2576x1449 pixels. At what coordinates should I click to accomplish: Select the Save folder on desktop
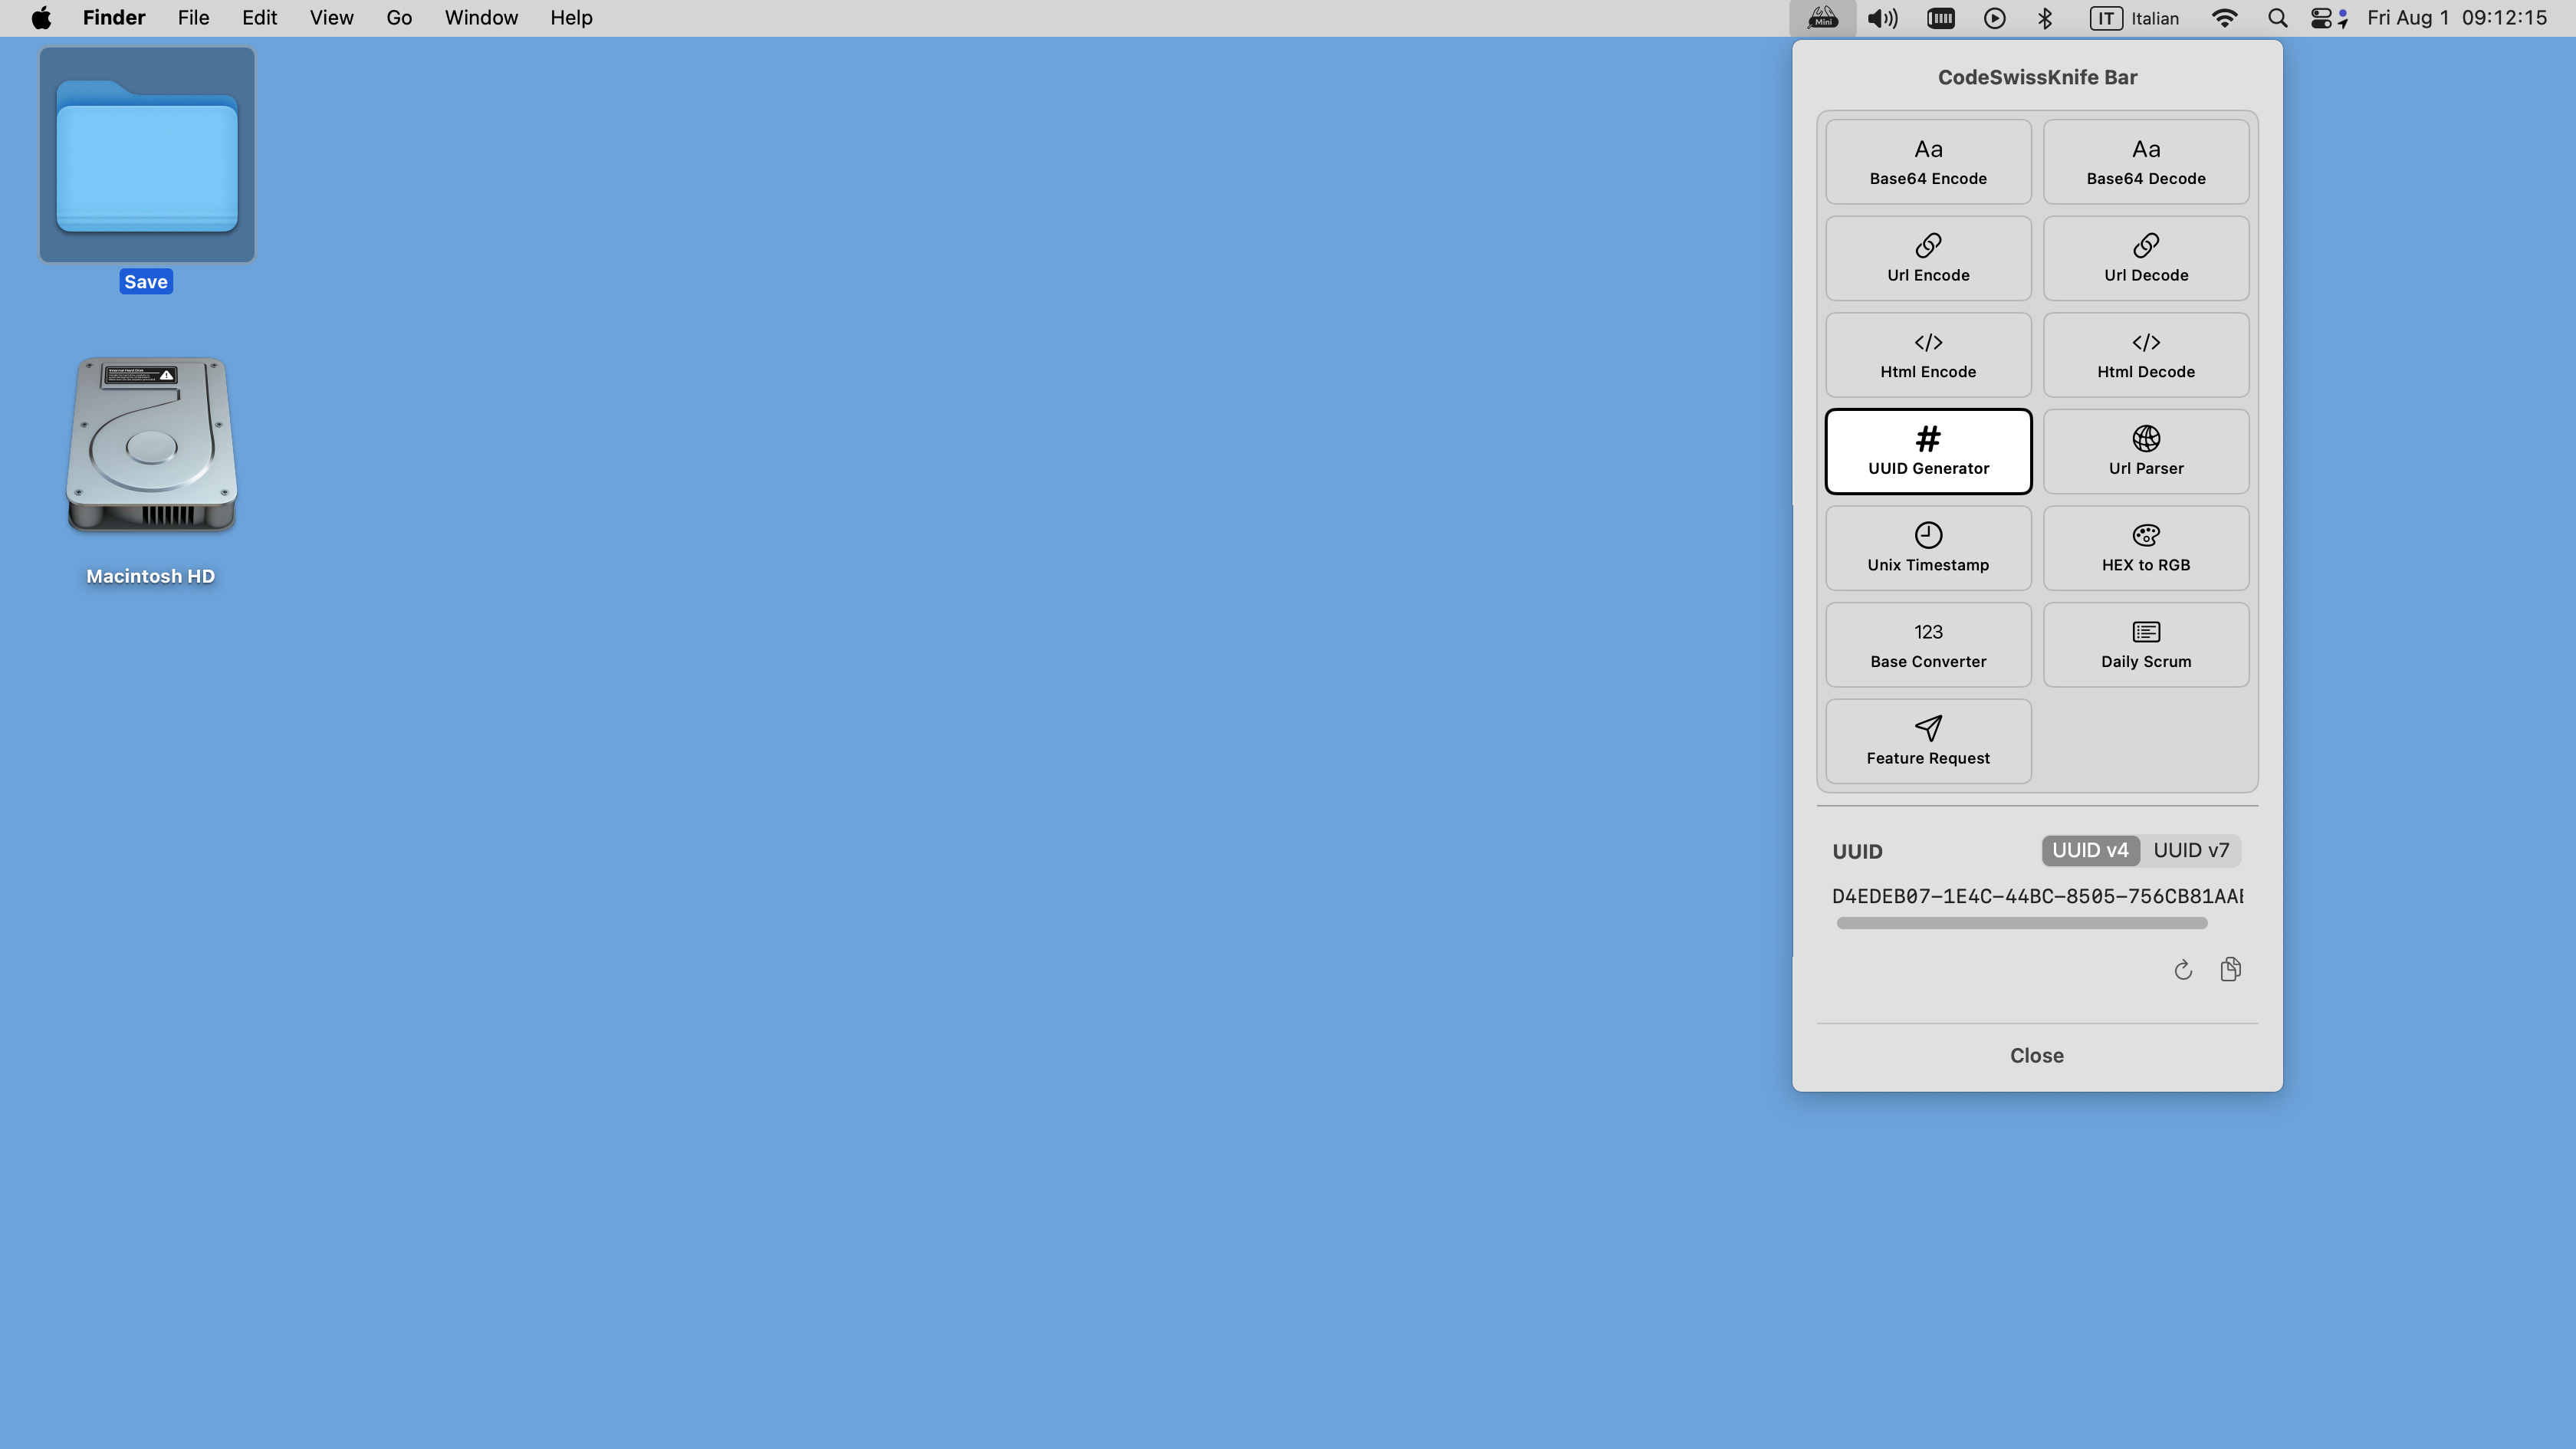click(147, 170)
